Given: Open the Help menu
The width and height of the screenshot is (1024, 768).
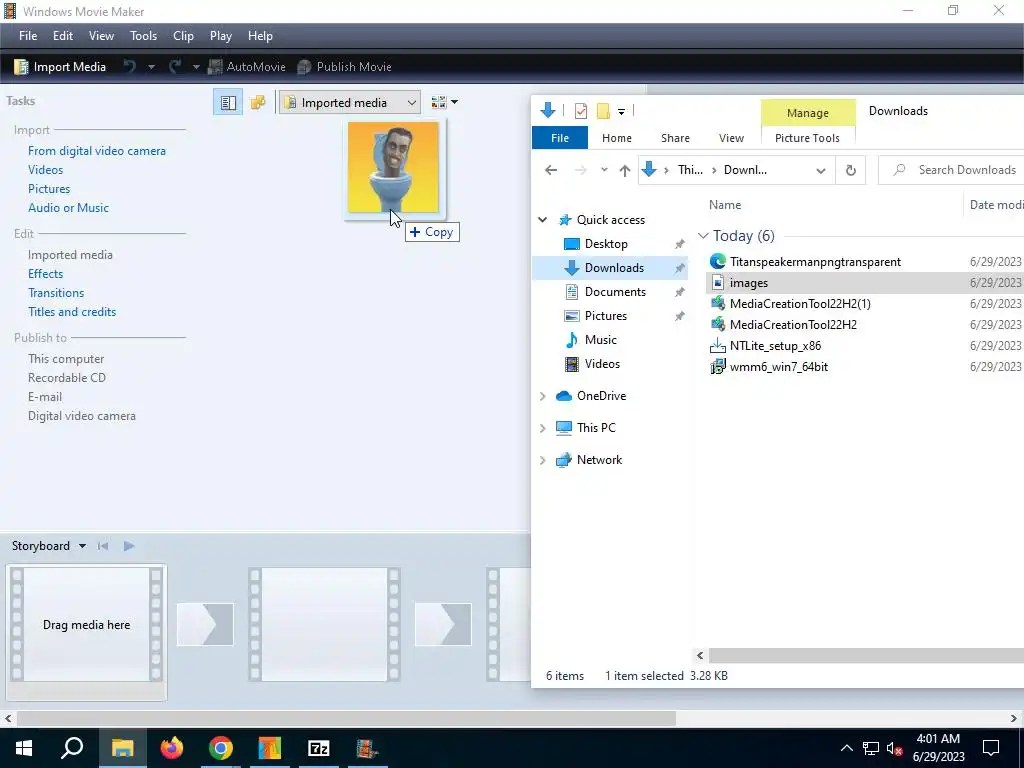Looking at the screenshot, I should click(x=260, y=36).
